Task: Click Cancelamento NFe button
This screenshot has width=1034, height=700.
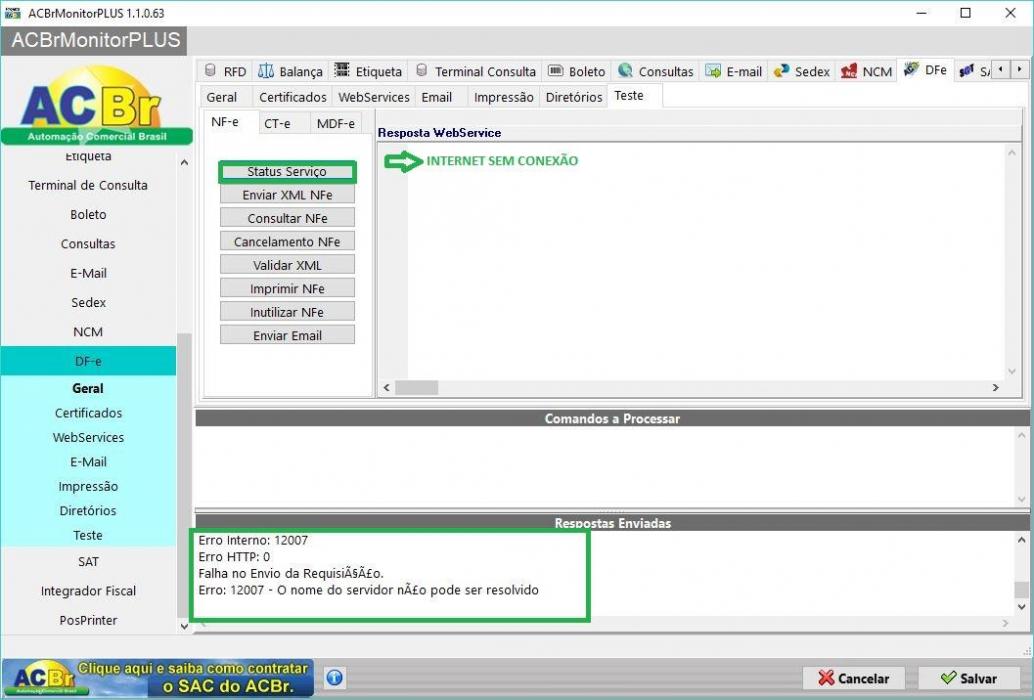Action: pos(287,242)
